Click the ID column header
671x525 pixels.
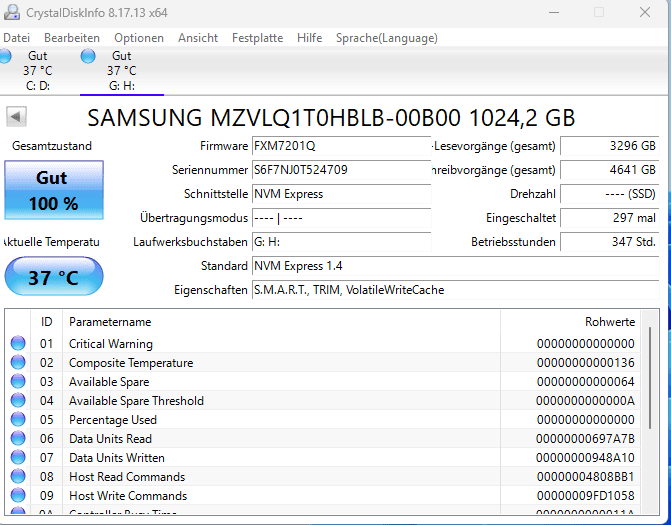coord(47,322)
